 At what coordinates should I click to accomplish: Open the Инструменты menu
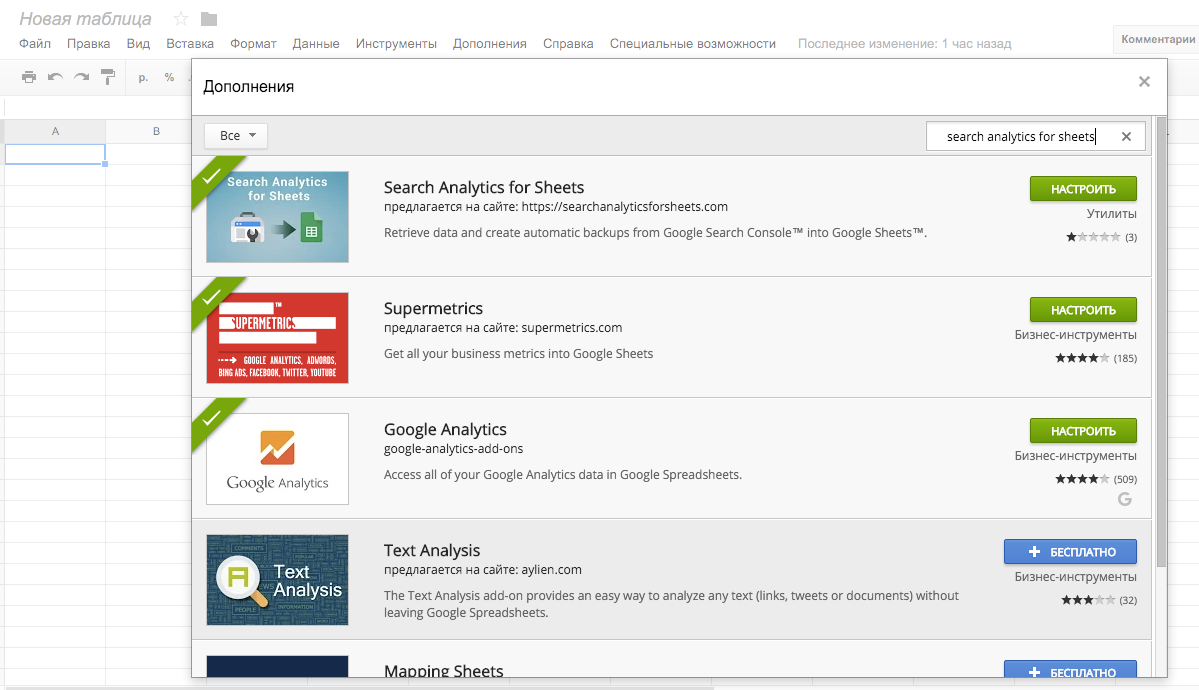[396, 44]
